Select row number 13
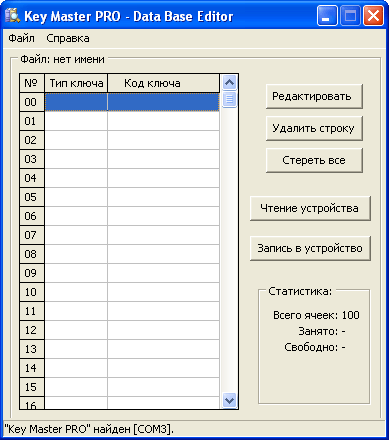389x440 pixels. coord(32,349)
